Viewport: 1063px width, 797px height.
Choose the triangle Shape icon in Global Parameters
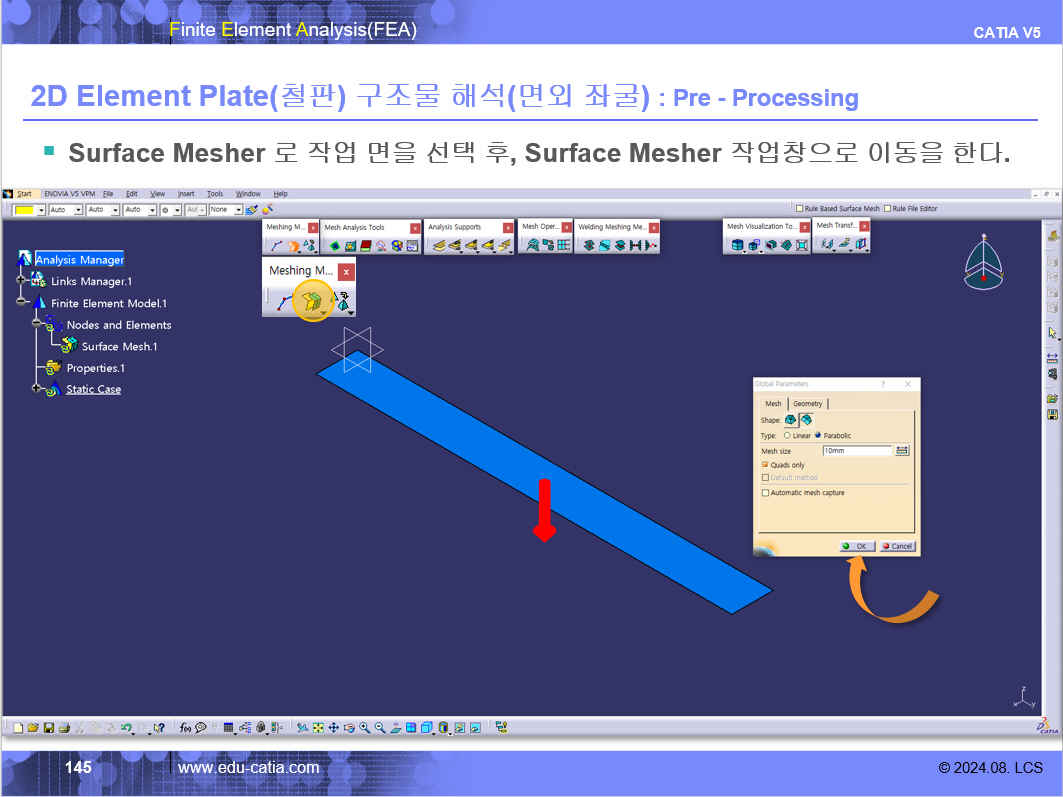(x=790, y=420)
